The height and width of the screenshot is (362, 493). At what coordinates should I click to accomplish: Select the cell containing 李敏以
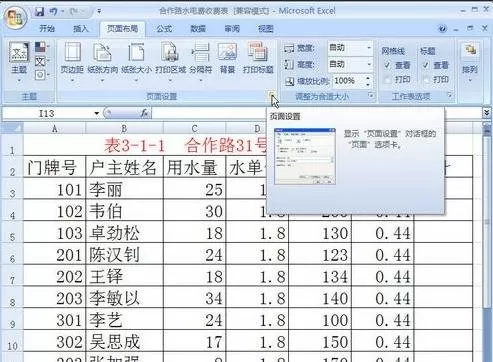click(x=124, y=298)
